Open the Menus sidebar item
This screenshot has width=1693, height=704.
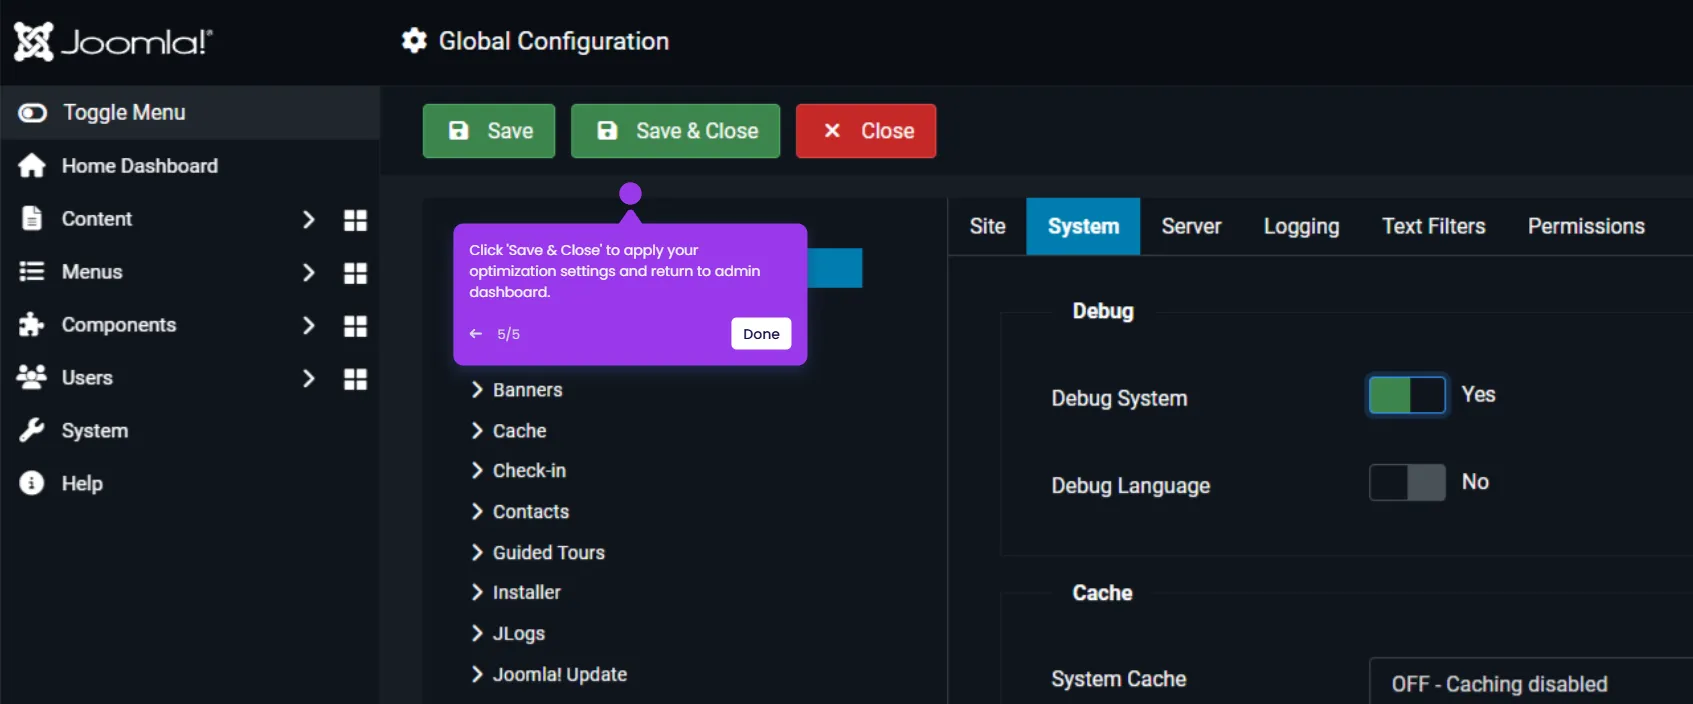[x=92, y=272]
